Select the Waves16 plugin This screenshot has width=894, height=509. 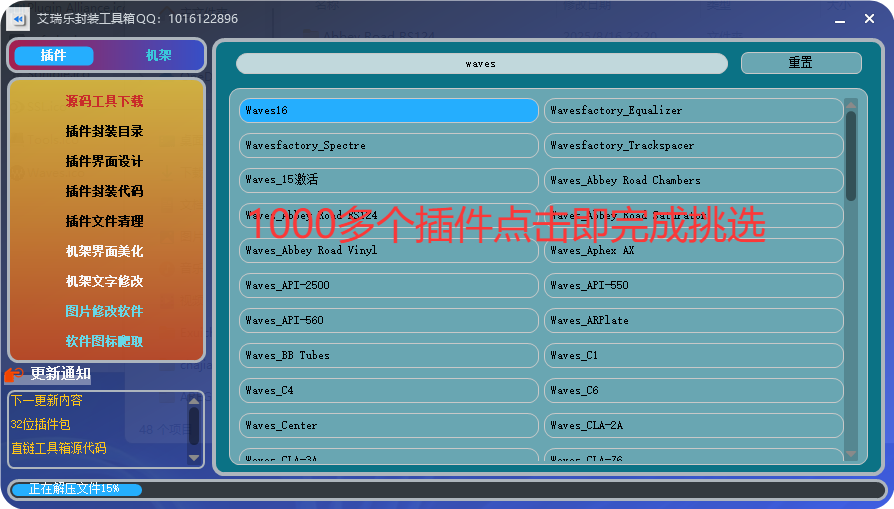point(389,111)
